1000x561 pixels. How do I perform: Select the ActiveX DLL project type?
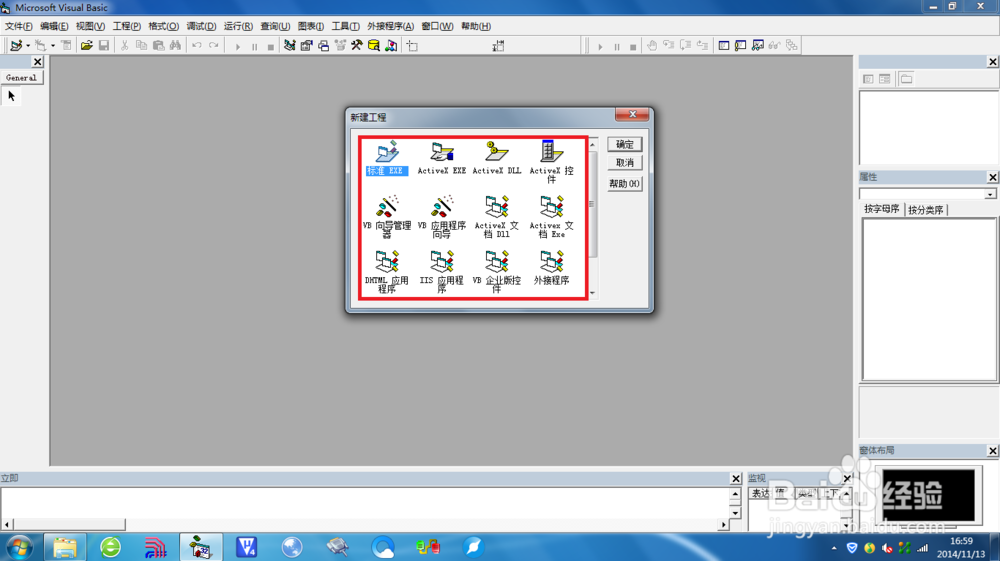coord(496,158)
